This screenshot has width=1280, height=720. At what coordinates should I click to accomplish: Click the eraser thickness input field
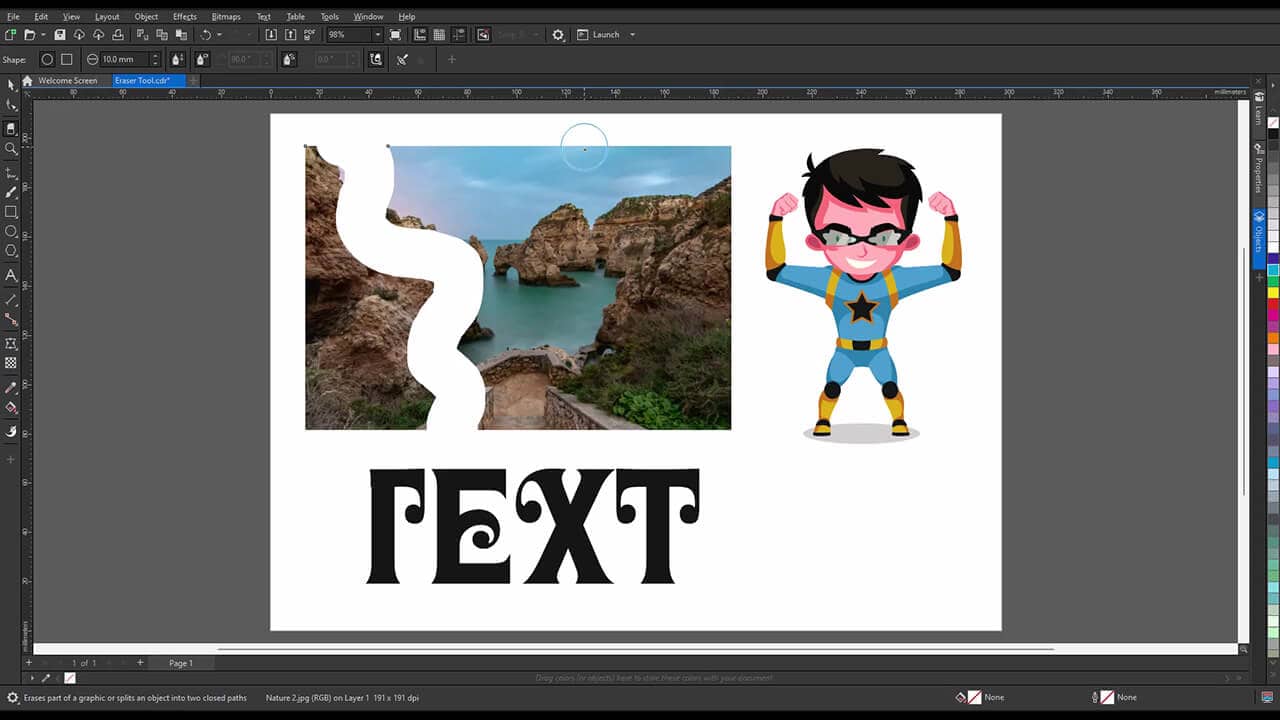point(124,59)
